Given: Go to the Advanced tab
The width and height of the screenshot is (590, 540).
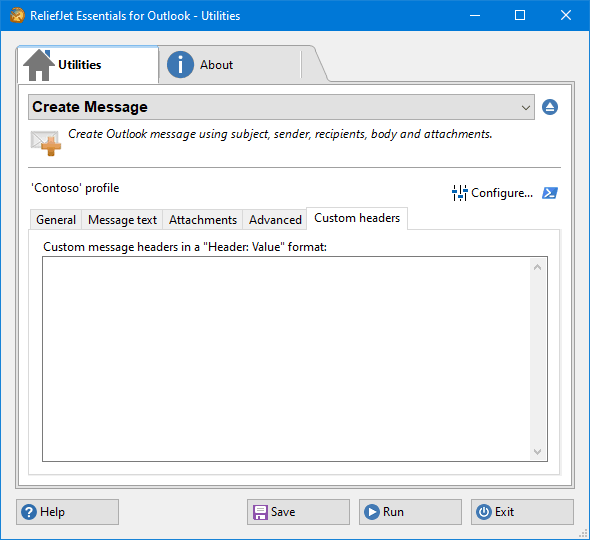Looking at the screenshot, I should pyautogui.click(x=275, y=220).
